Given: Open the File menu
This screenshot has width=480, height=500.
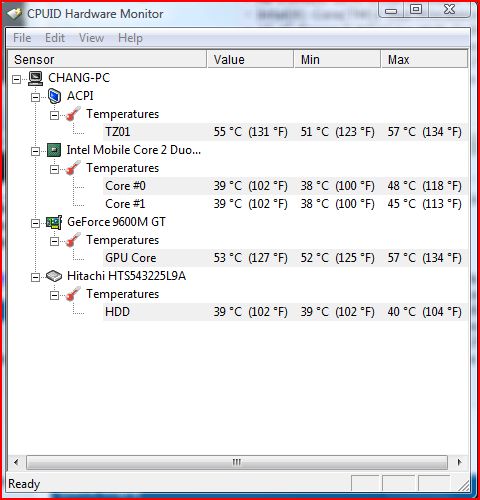Looking at the screenshot, I should coord(22,38).
